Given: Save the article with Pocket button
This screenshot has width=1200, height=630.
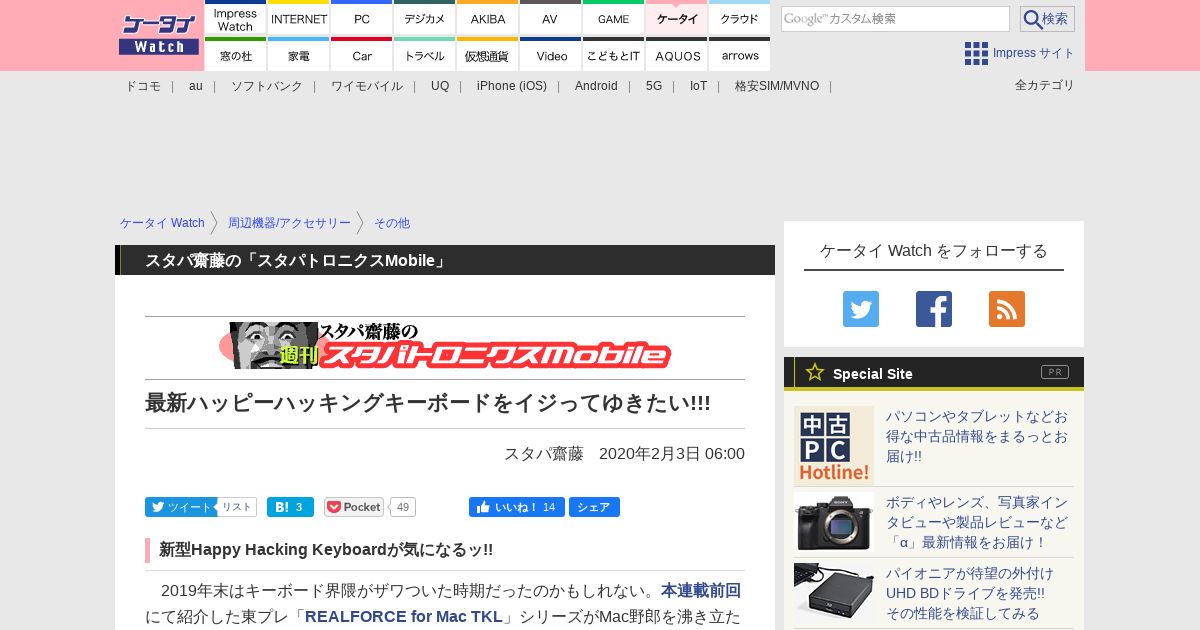Looking at the screenshot, I should (354, 507).
